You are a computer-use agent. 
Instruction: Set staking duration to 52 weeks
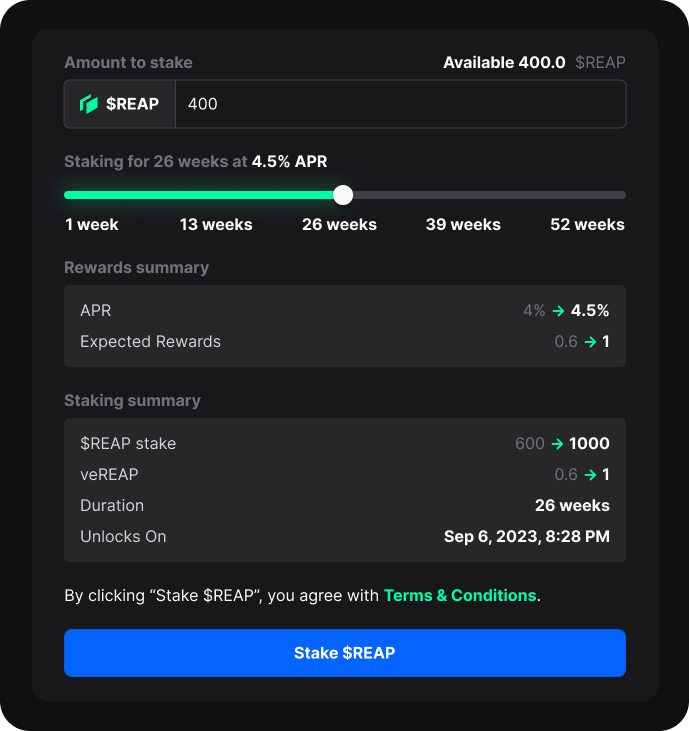click(587, 224)
